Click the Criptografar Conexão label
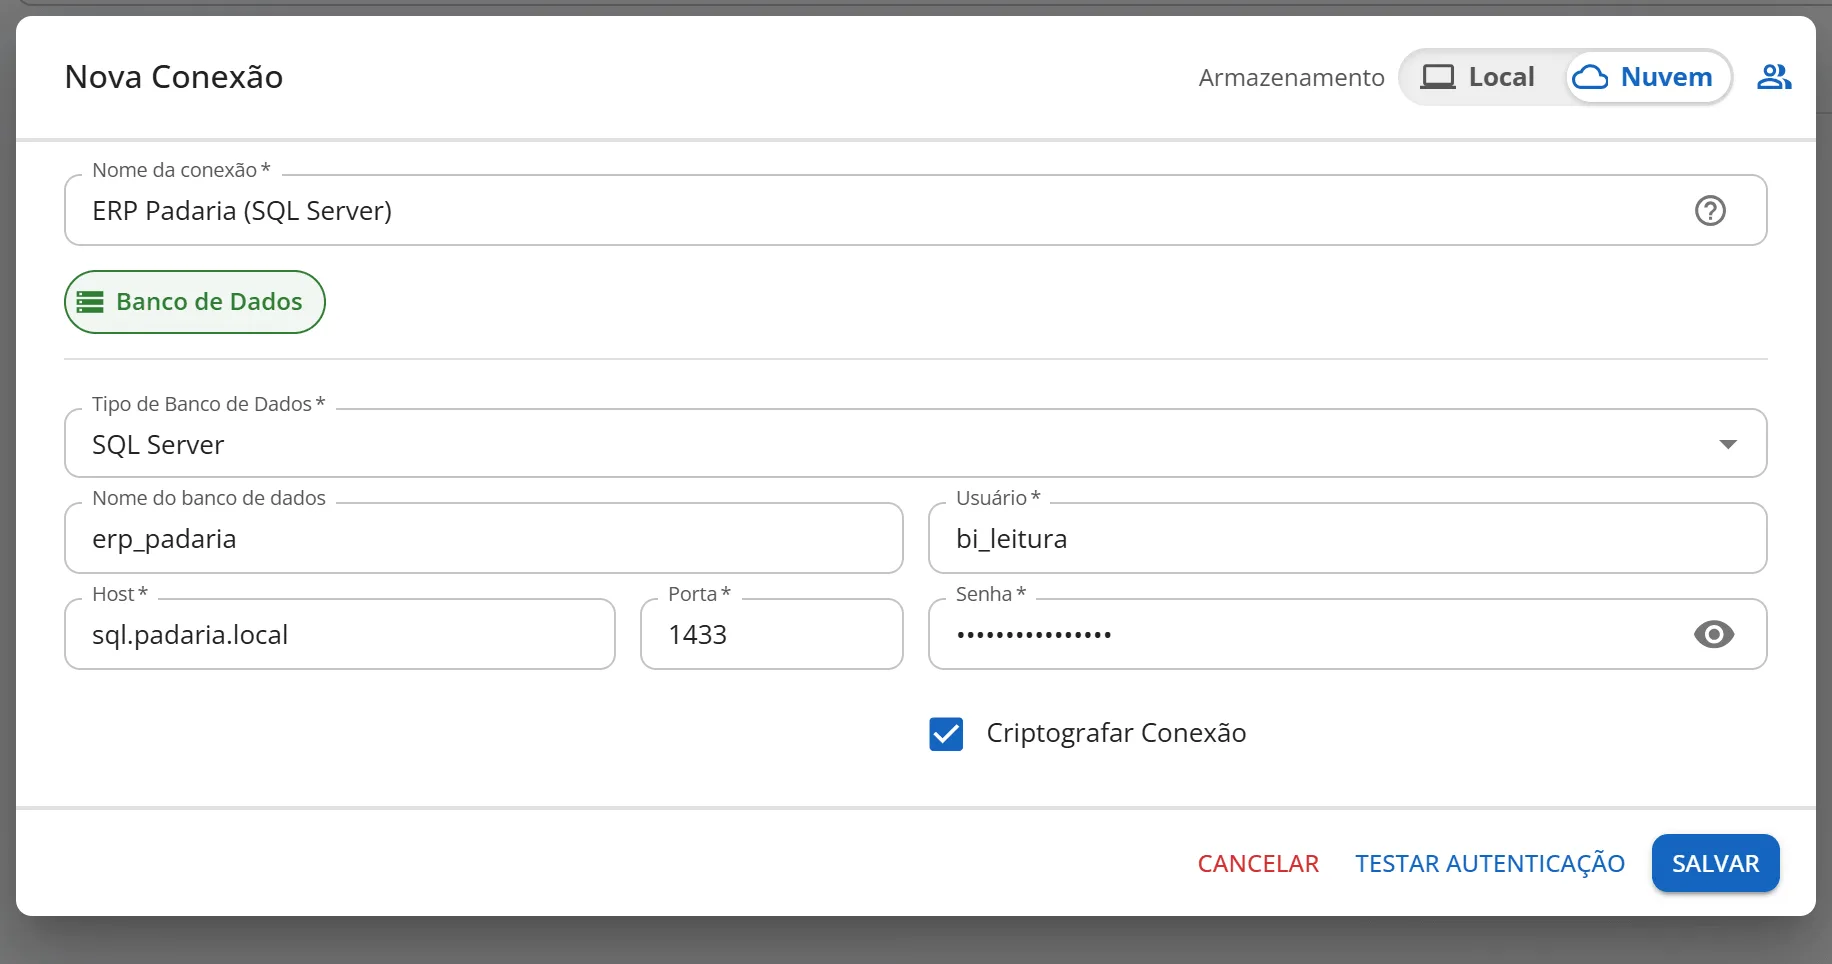Screen dimensions: 1832x964 pos(1116,733)
